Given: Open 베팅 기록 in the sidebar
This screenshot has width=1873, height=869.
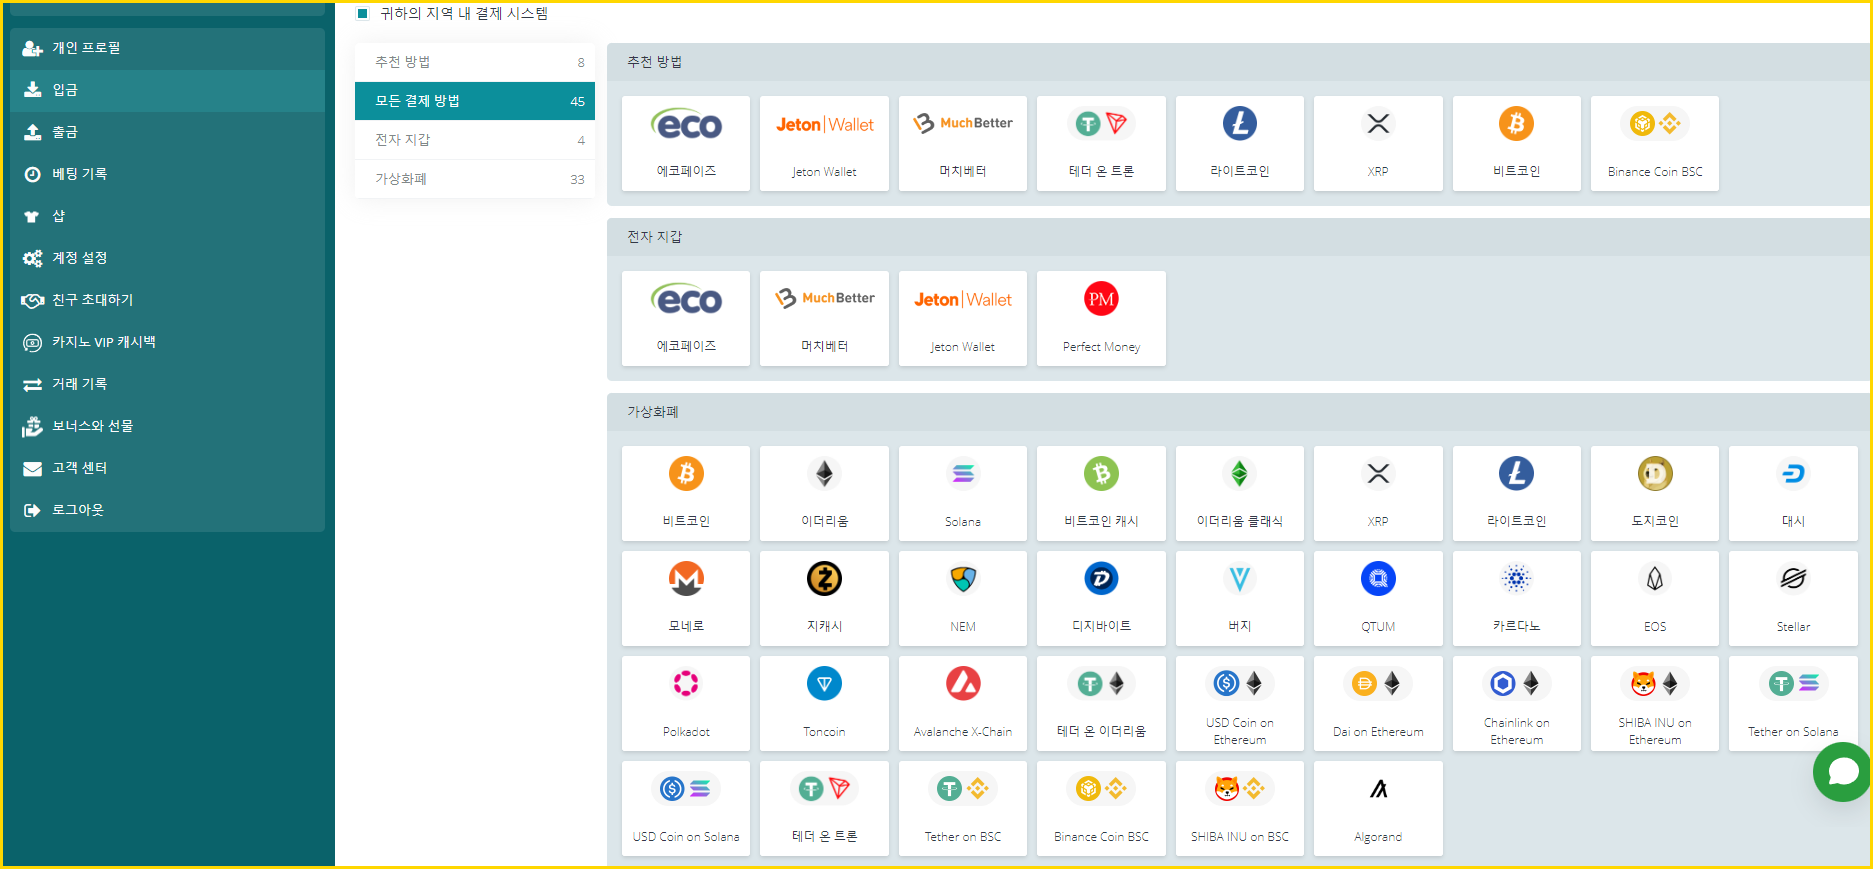Looking at the screenshot, I should [167, 174].
